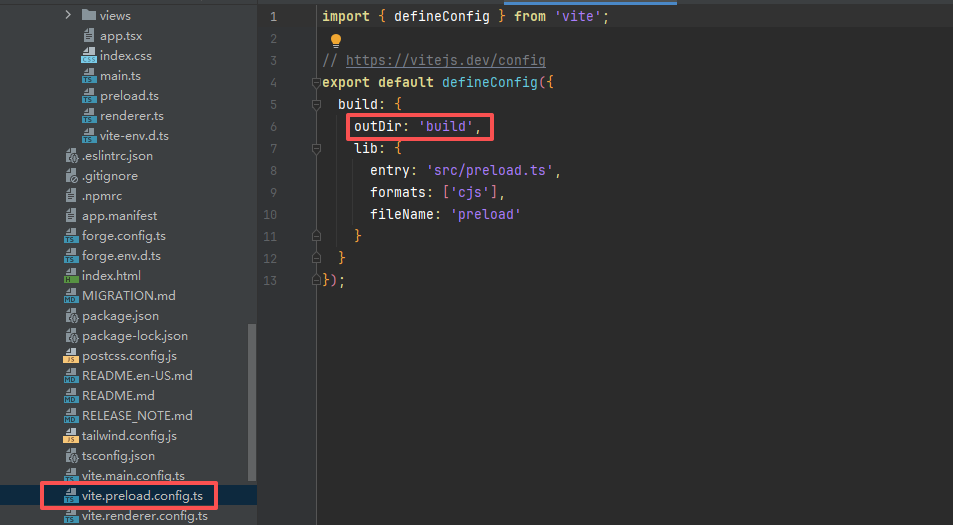Open .eslintrc.json file
Screen dimensions: 953x525
coord(117,156)
